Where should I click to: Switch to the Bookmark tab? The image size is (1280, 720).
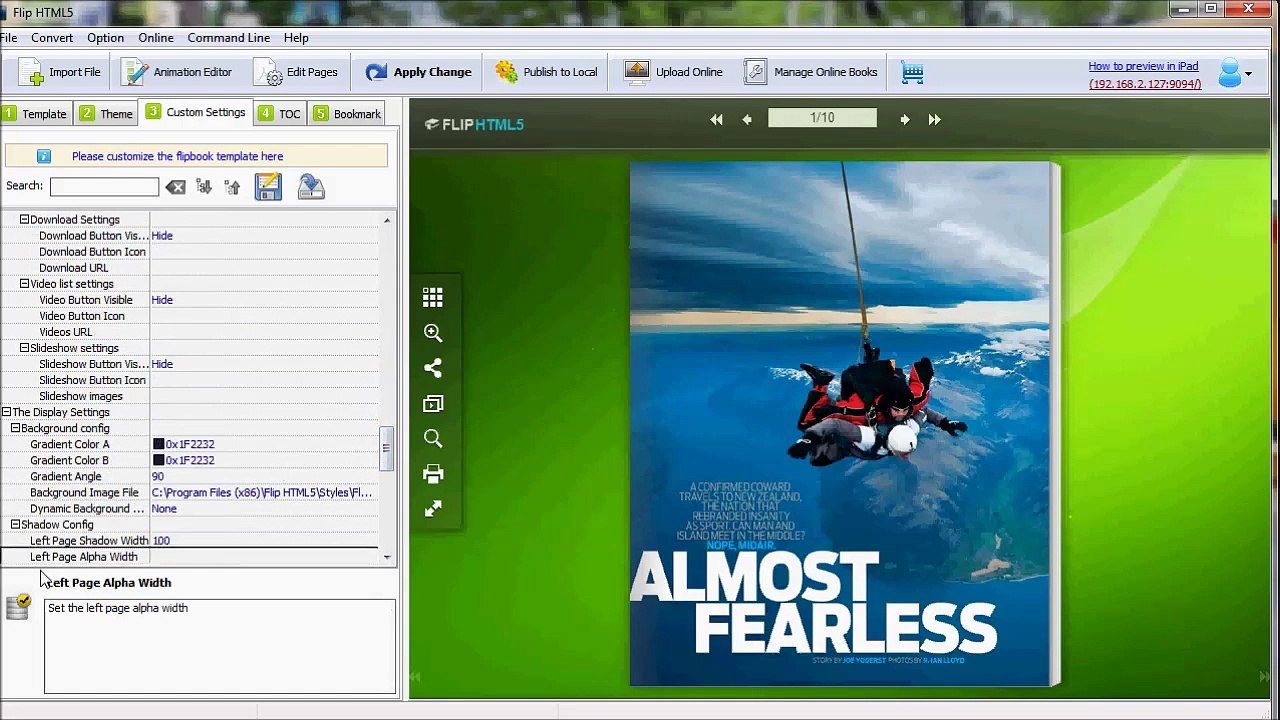point(346,114)
